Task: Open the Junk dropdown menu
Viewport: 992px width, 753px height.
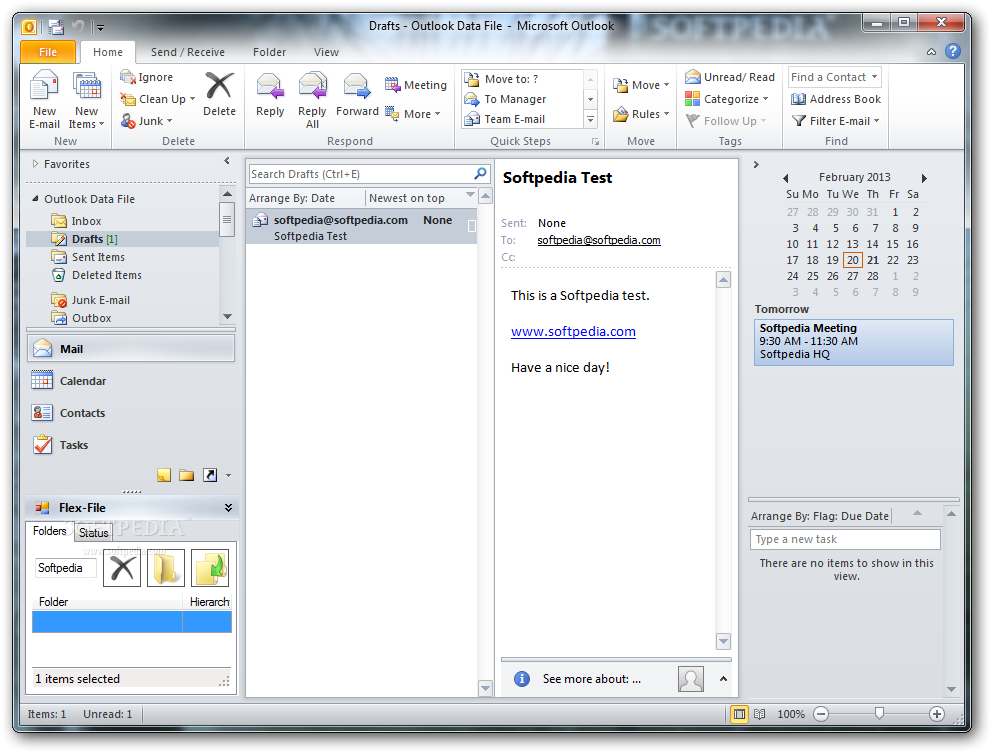Action: [x=170, y=121]
